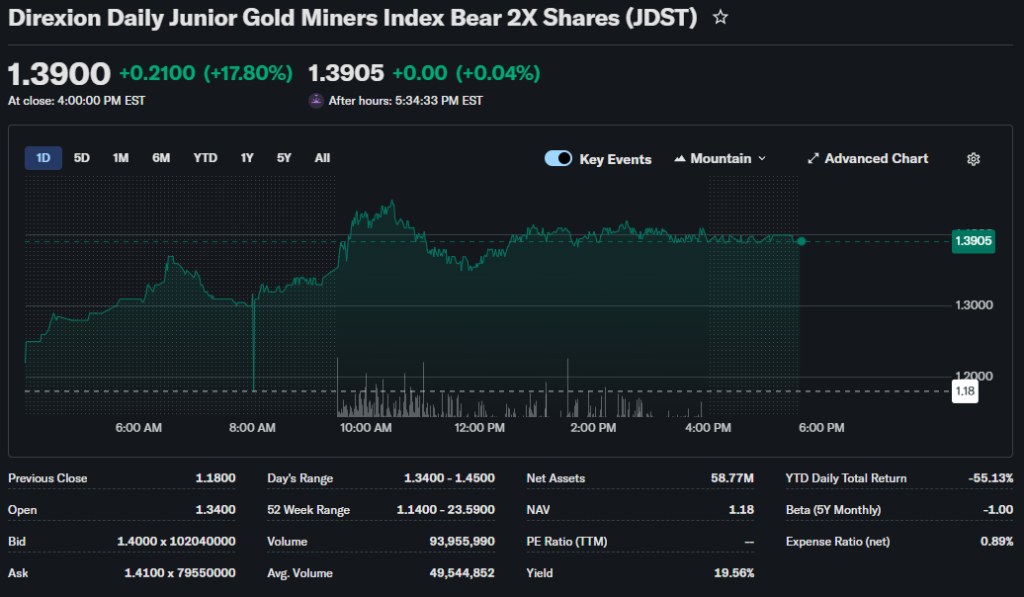Click the Expense Ratio (net) label
The height and width of the screenshot is (597, 1024).
[838, 541]
